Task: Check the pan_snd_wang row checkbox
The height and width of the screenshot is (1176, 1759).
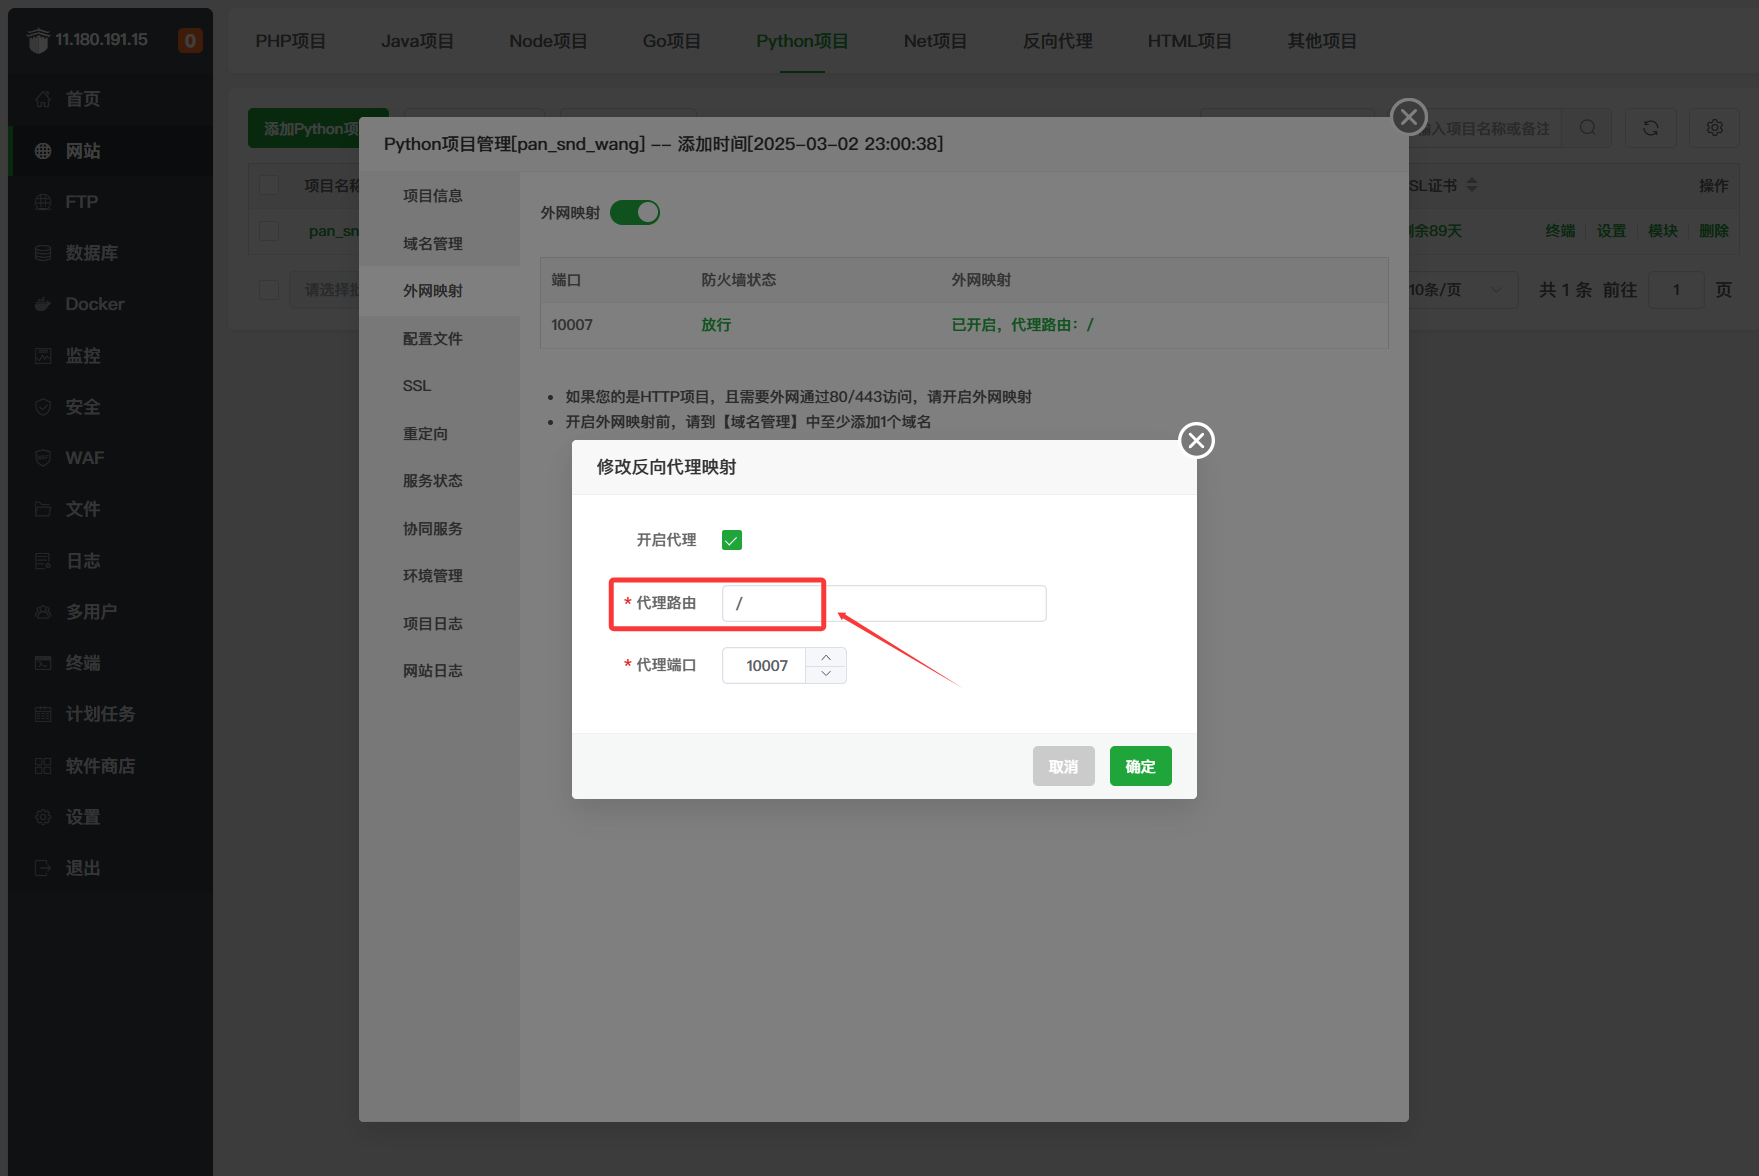Action: coord(269,231)
